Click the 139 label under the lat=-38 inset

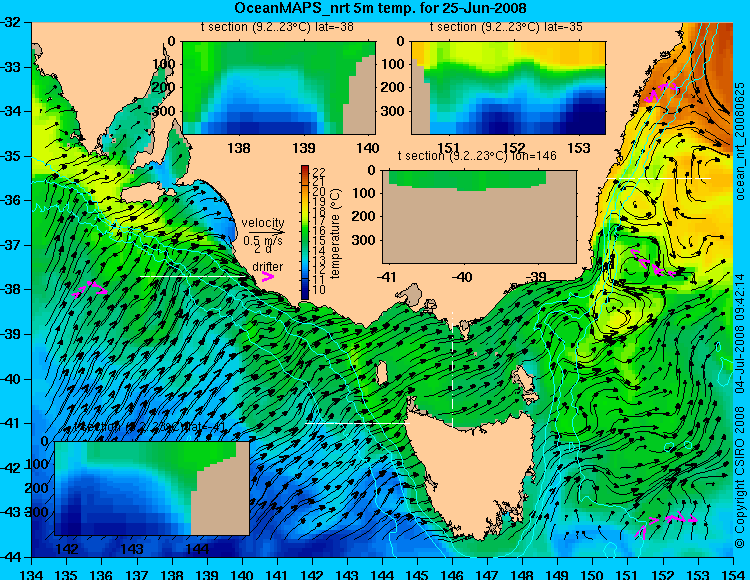click(x=304, y=148)
